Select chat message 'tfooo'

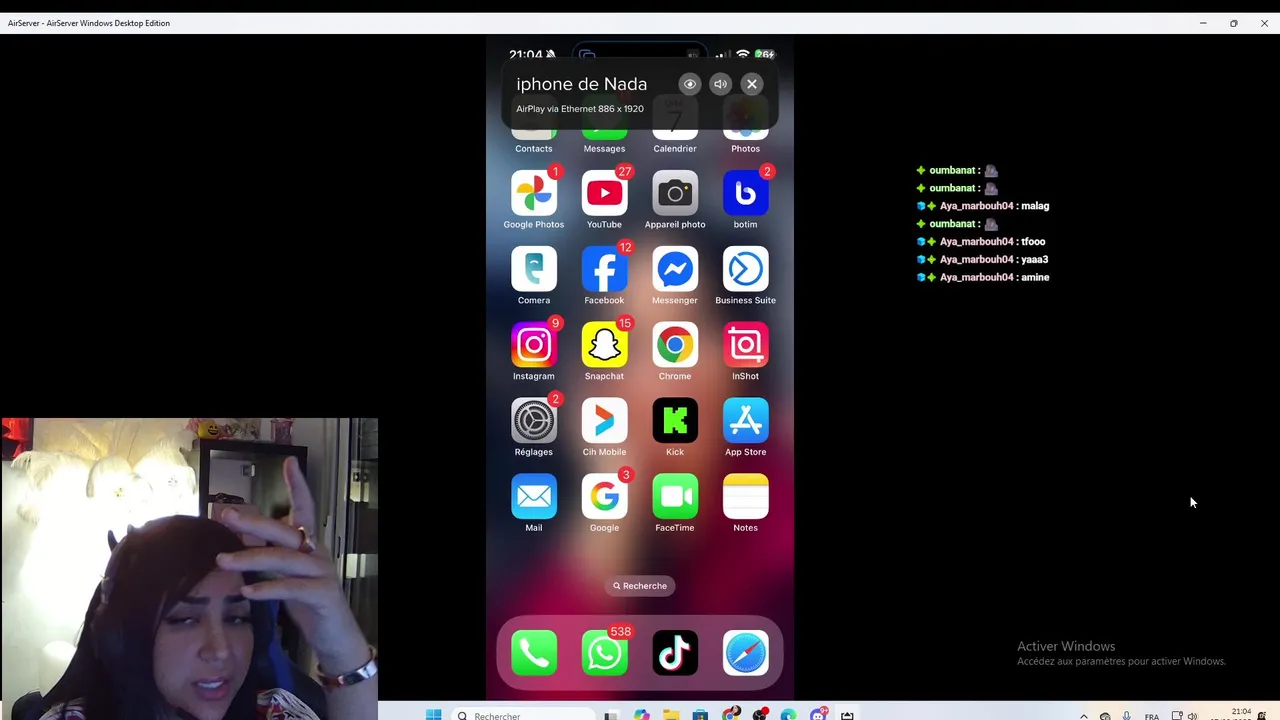(1033, 242)
